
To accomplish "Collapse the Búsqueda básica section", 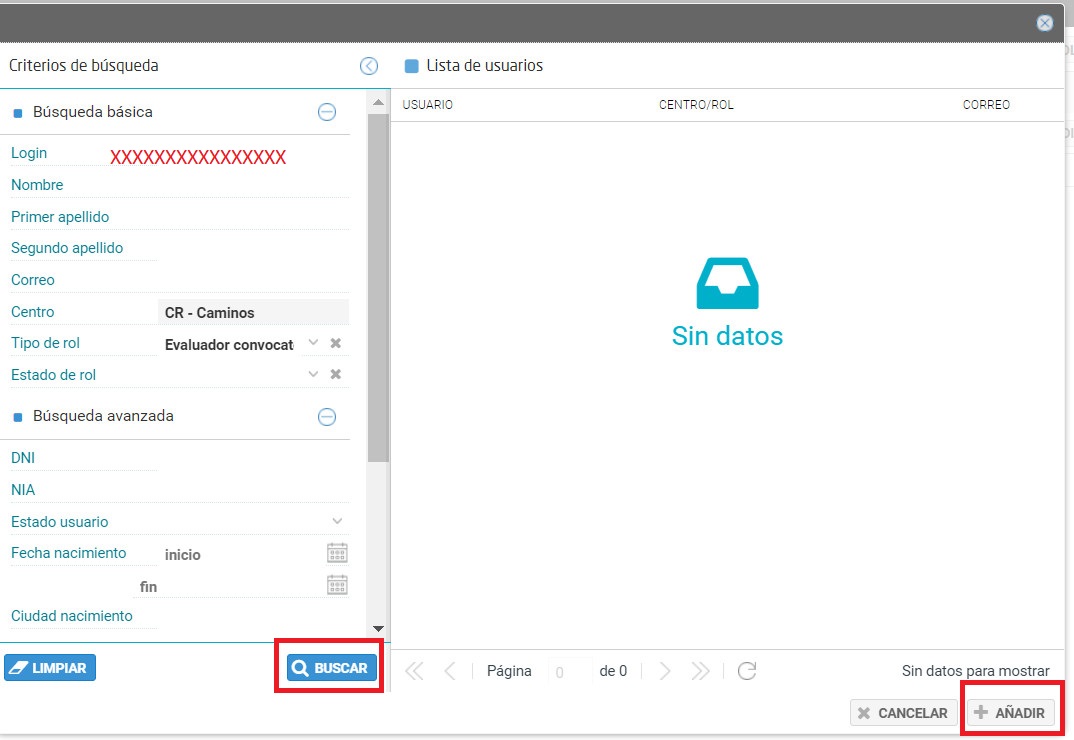I will (327, 112).
